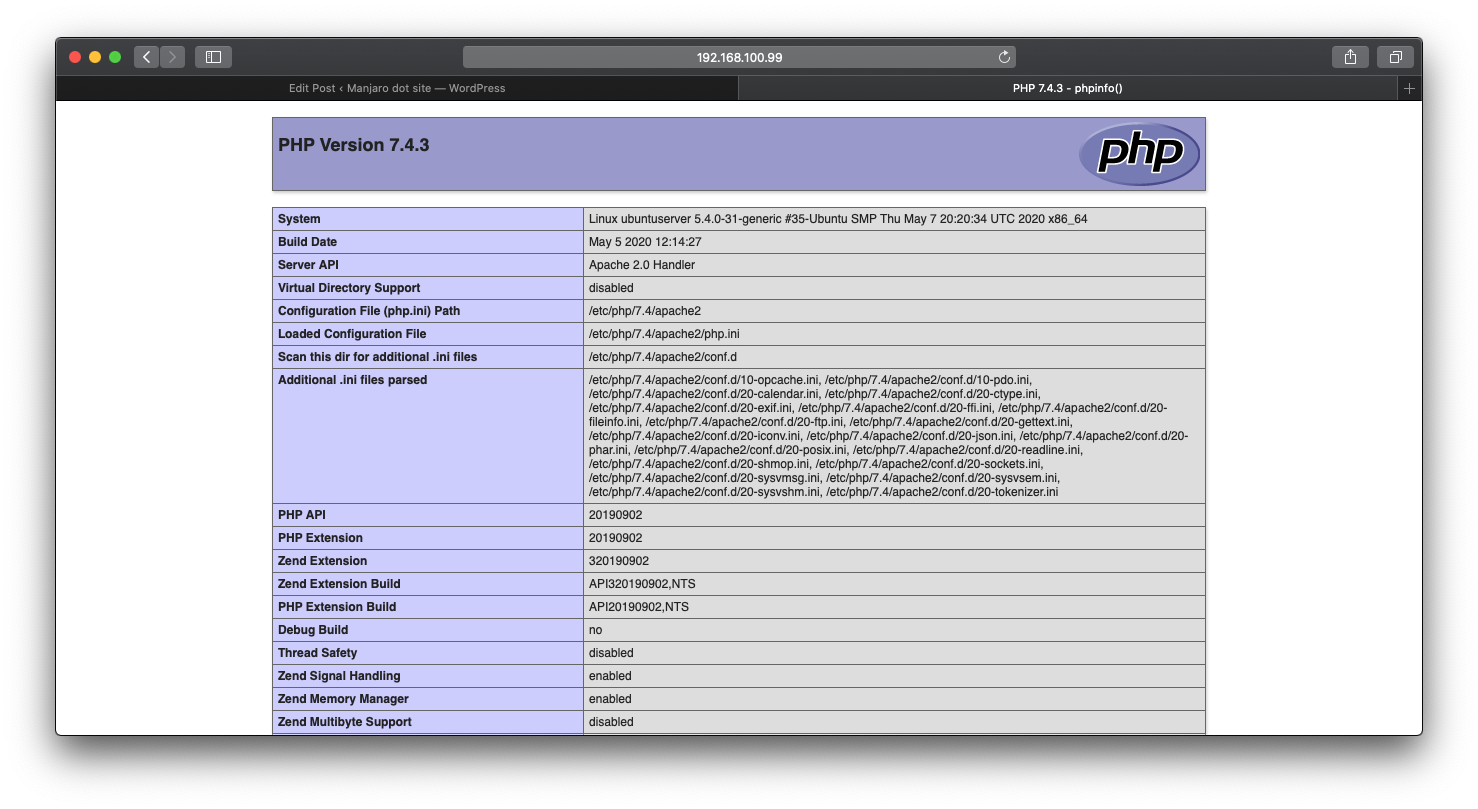Select the PHP 7.4.3 - phpinfo() tab
This screenshot has height=809, width=1478.
point(1067,88)
